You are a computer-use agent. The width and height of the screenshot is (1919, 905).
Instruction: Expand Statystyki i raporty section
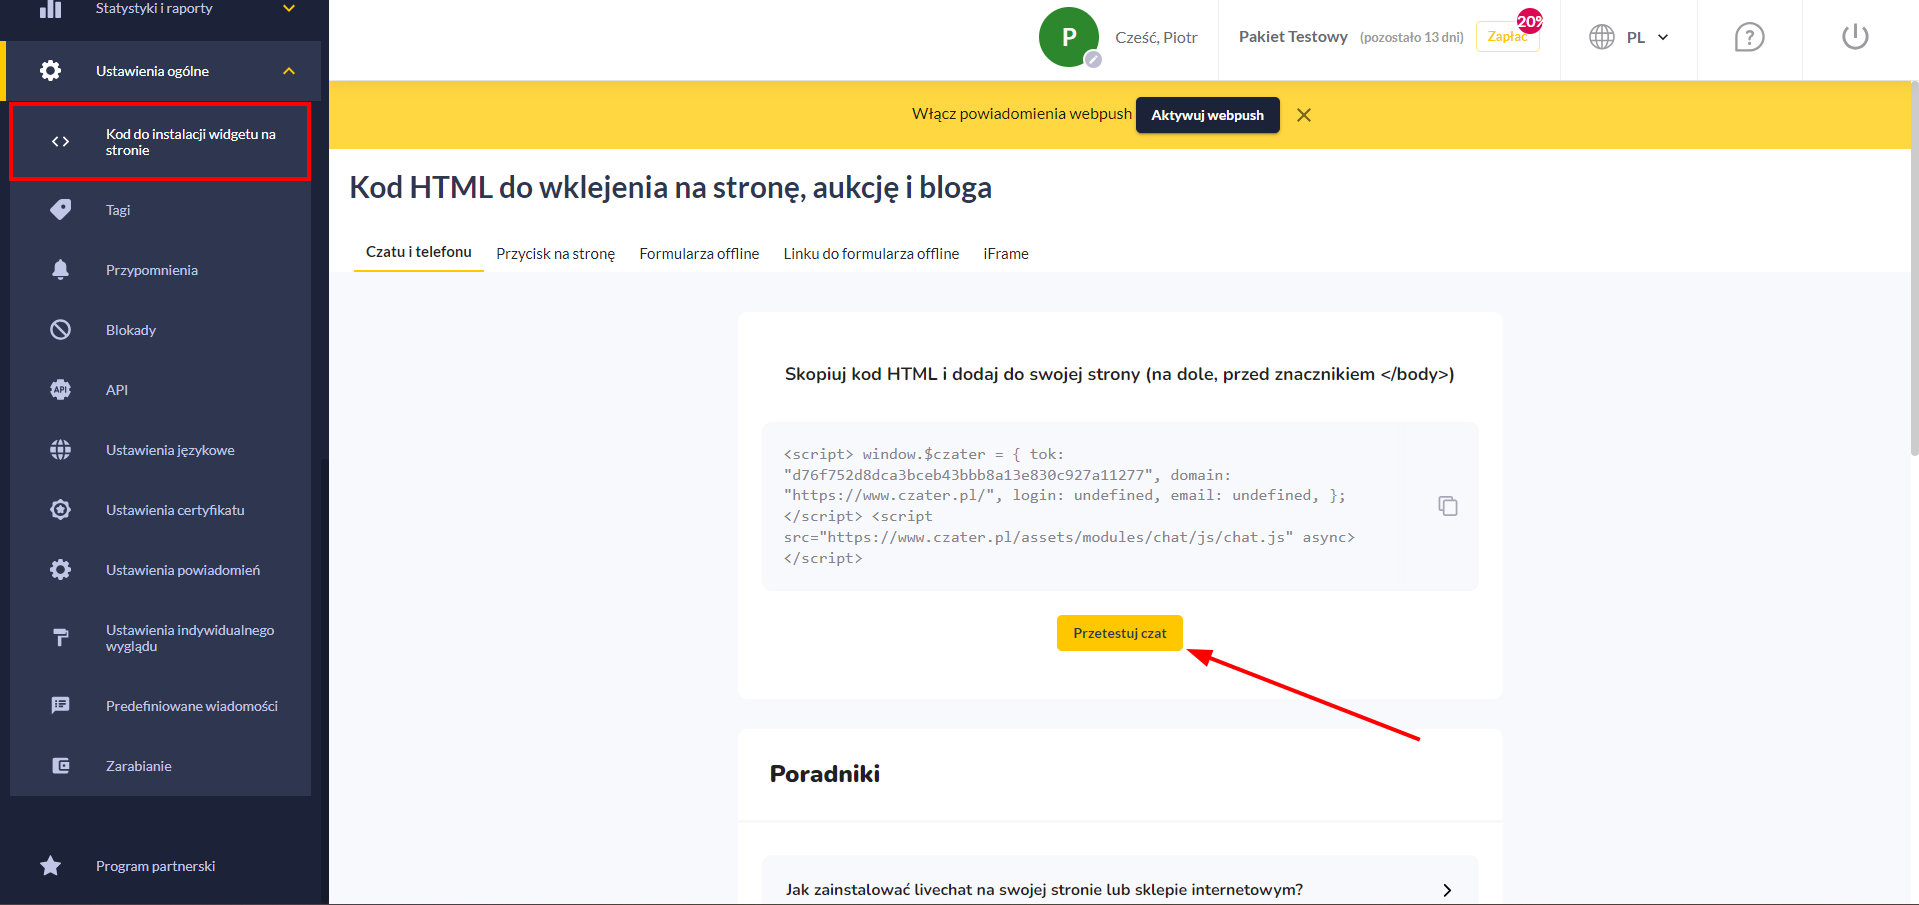click(x=289, y=9)
